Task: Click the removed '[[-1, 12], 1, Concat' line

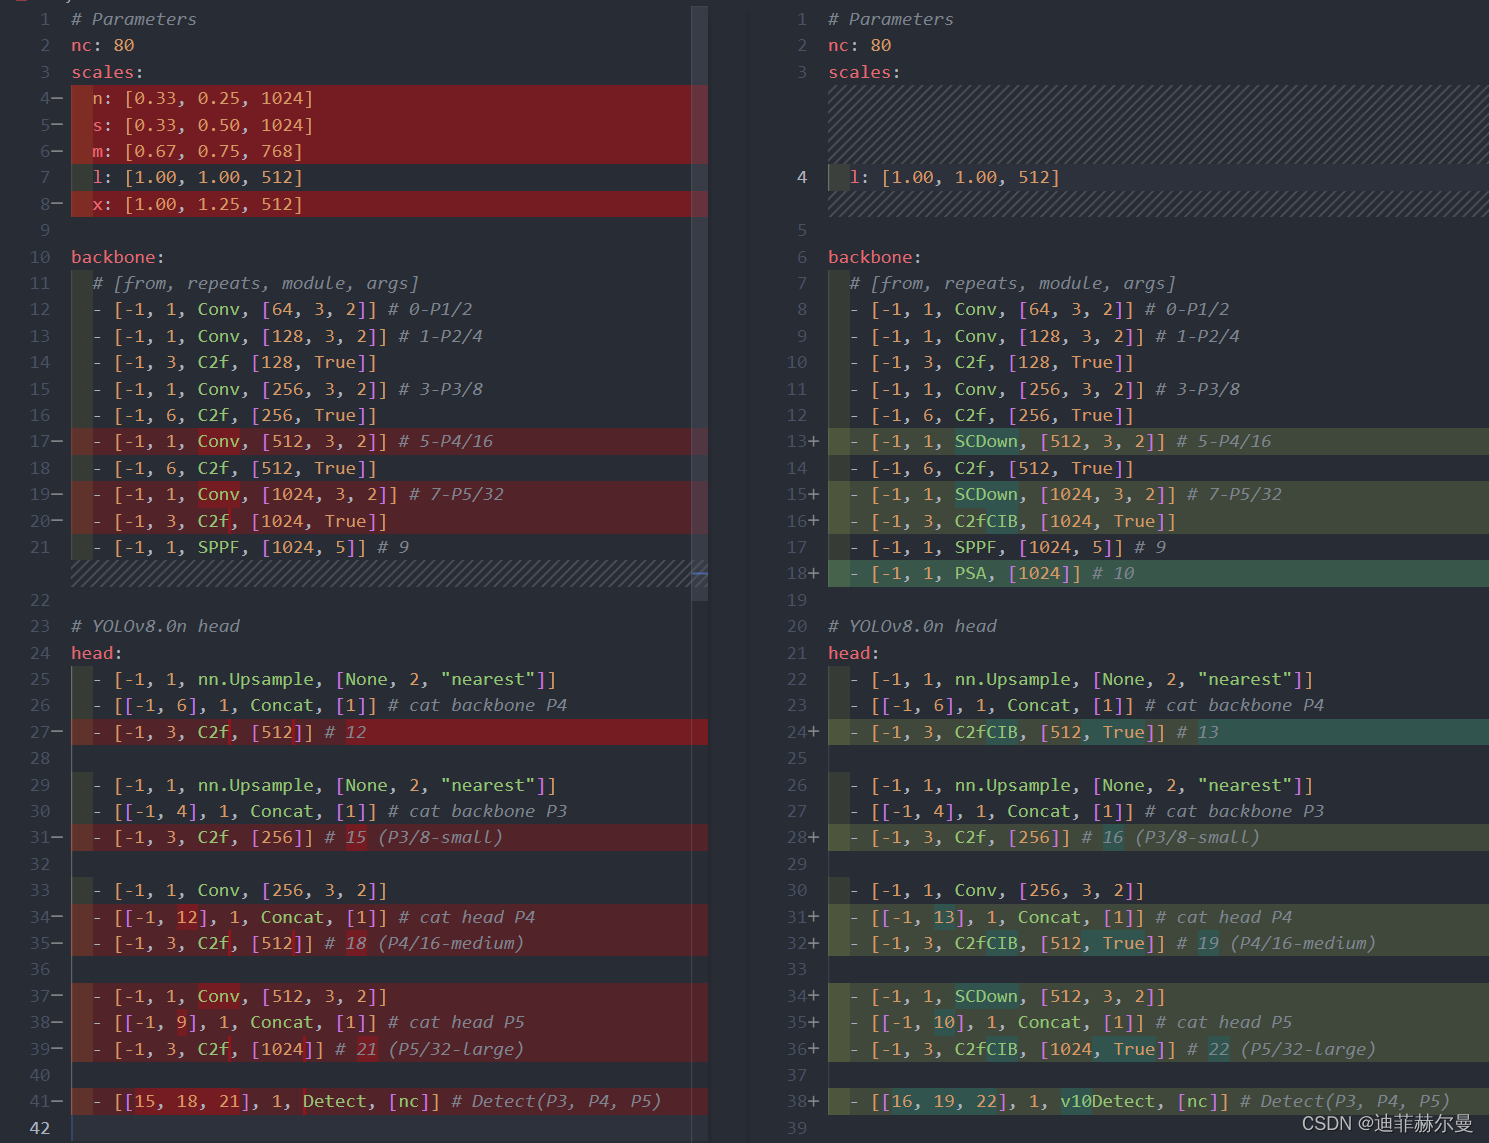Action: pos(389,917)
